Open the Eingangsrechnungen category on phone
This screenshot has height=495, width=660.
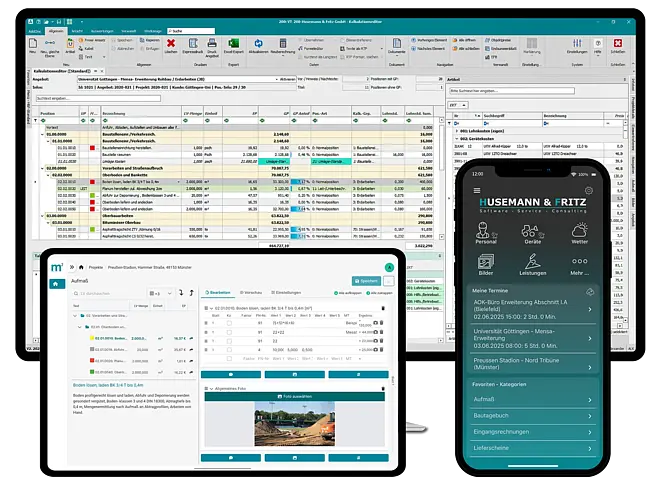pyautogui.click(x=532, y=432)
